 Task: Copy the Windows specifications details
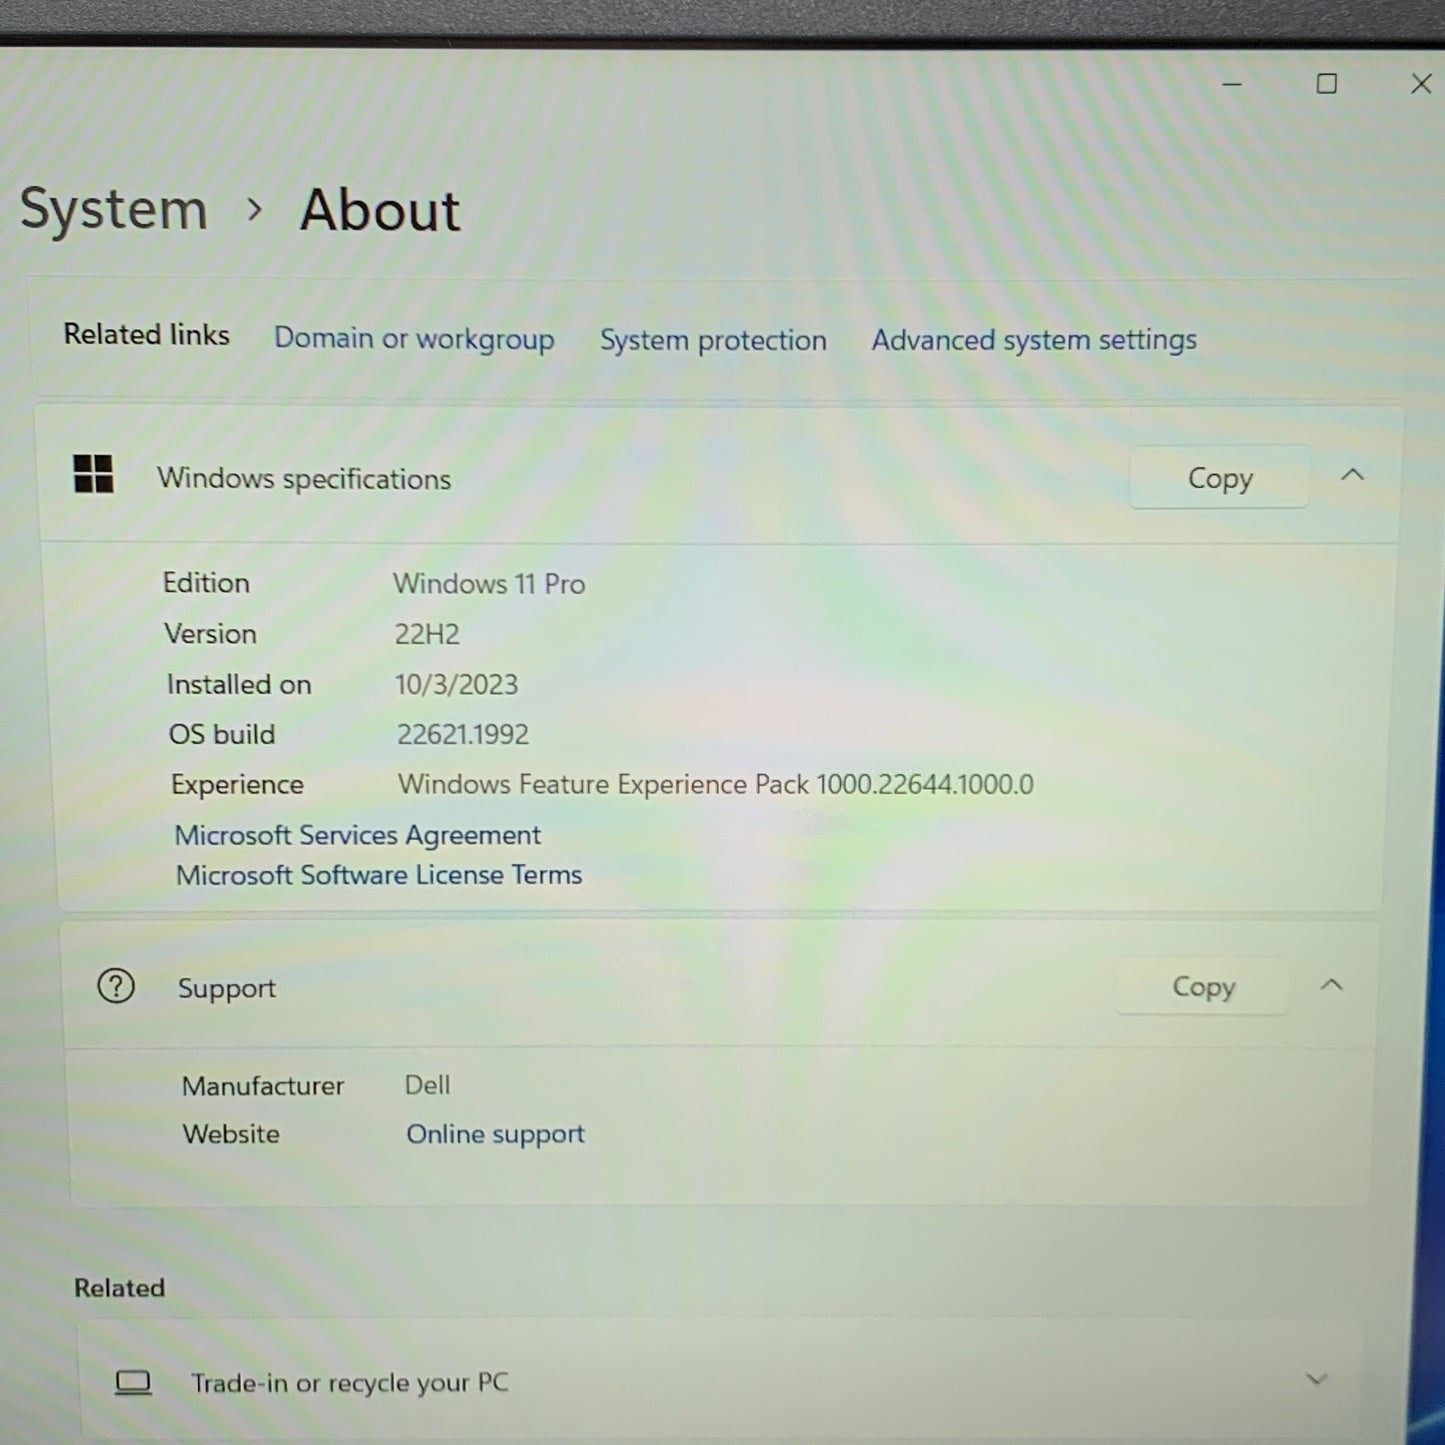point(1219,477)
